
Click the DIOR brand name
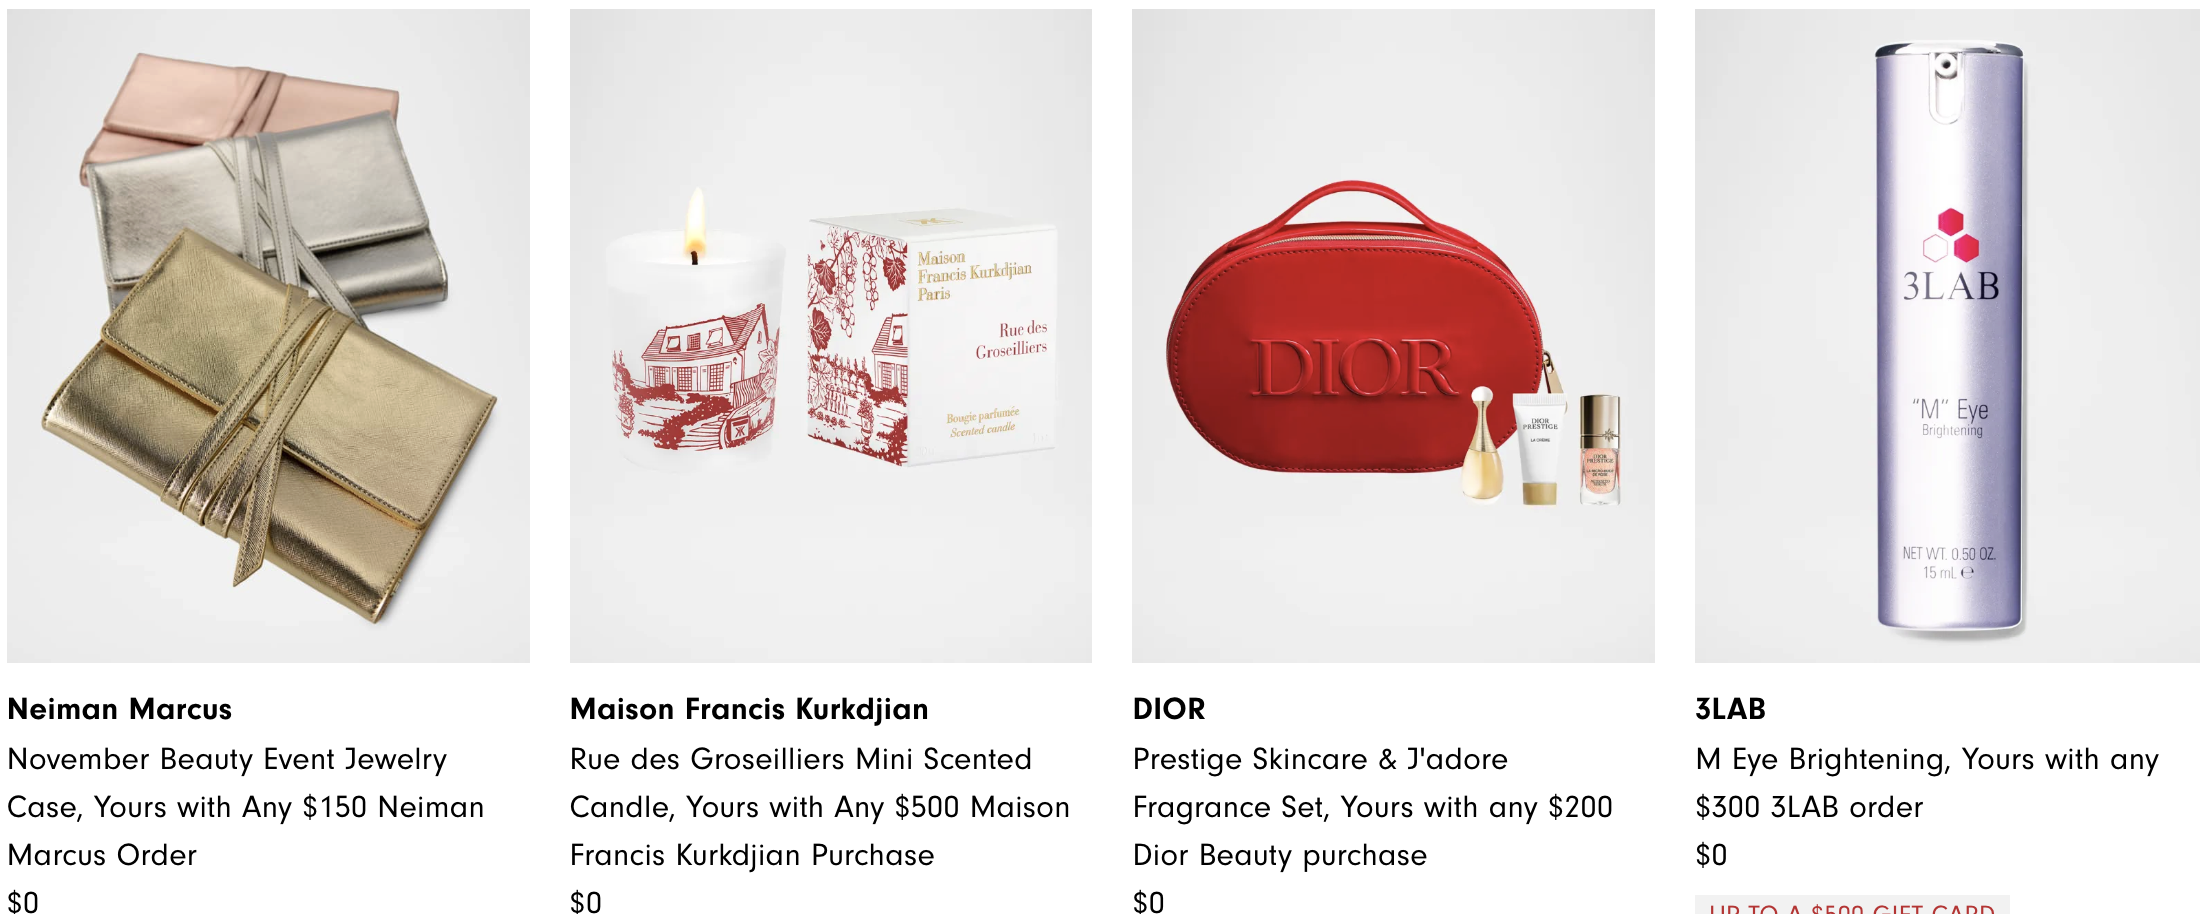point(1169,709)
